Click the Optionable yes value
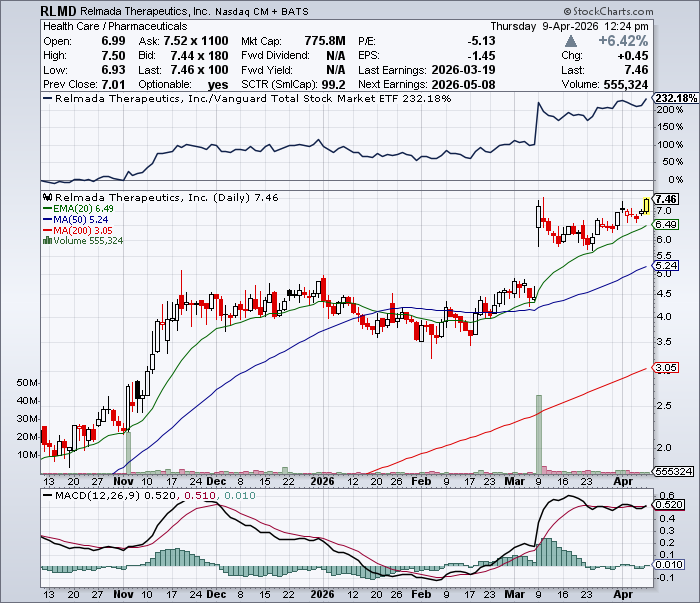 coord(218,84)
